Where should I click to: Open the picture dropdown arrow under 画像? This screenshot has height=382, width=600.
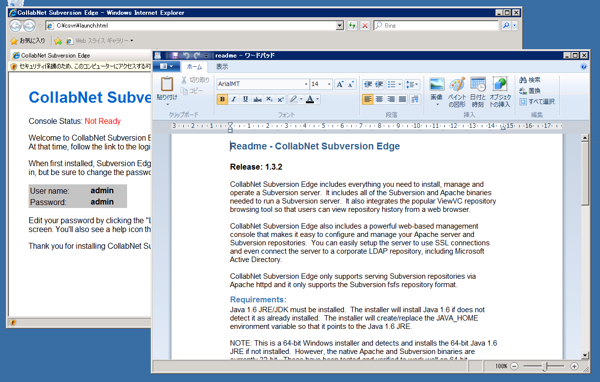click(437, 104)
